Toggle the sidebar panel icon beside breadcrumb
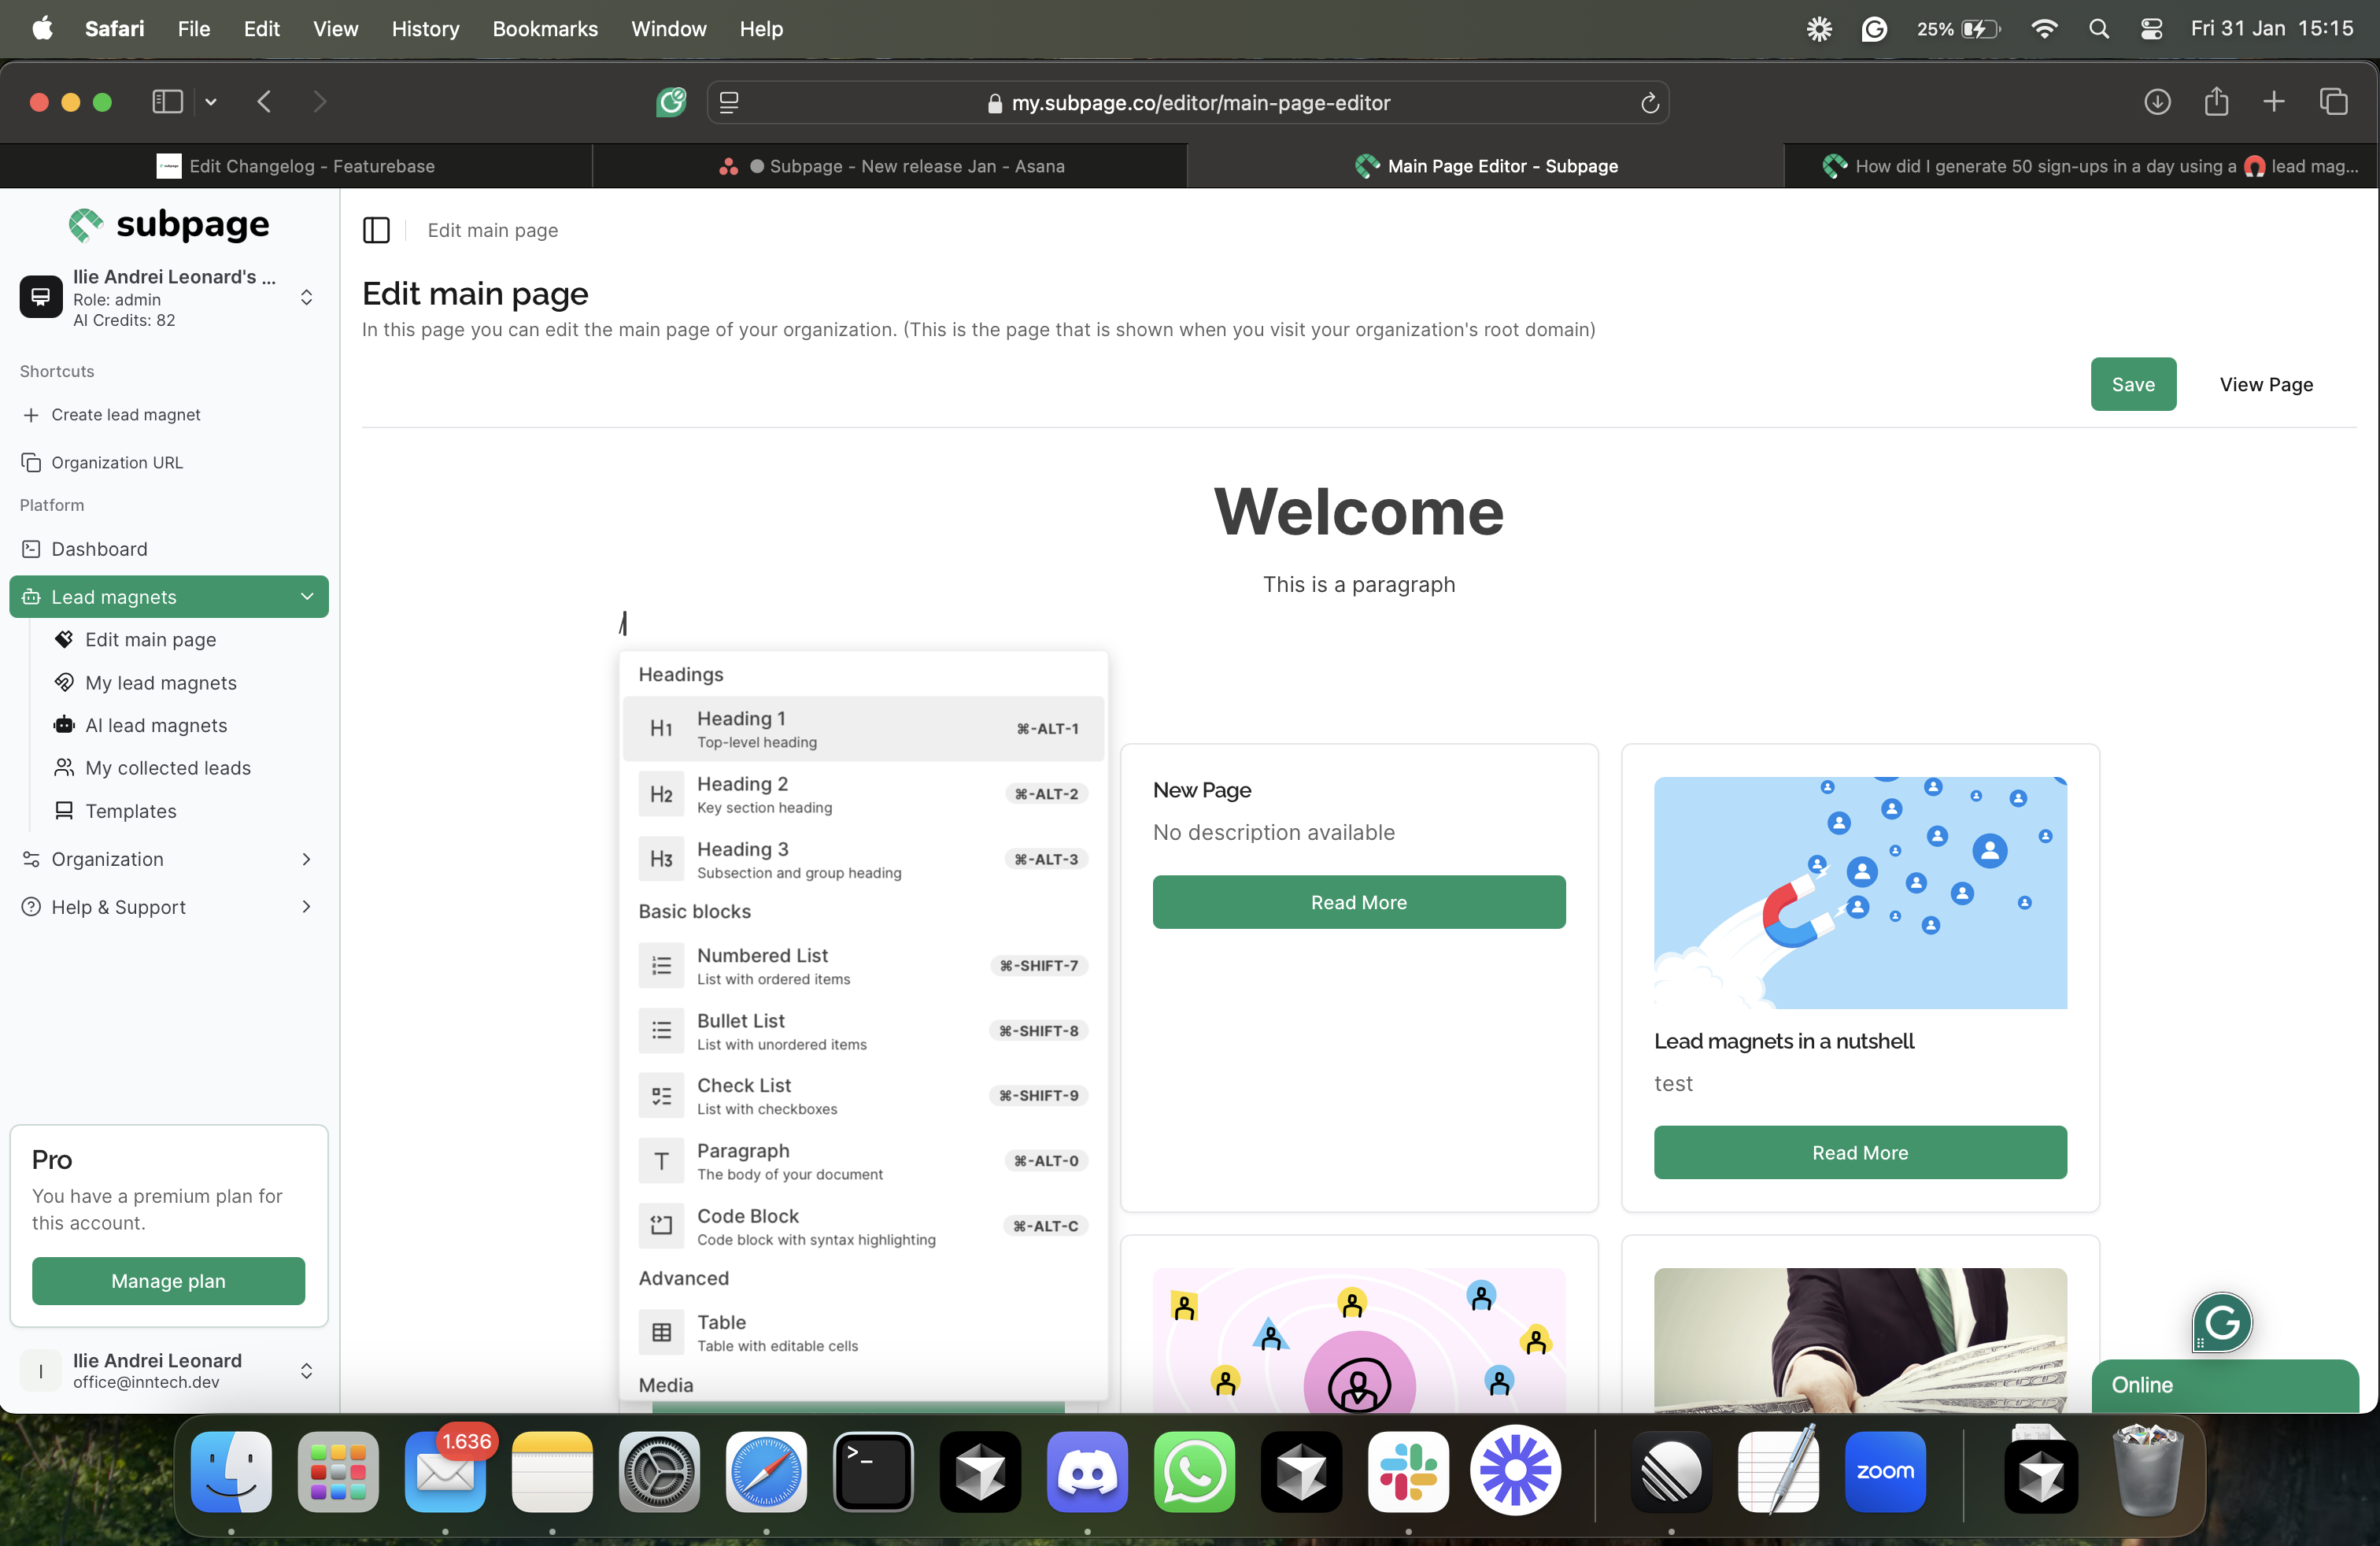The width and height of the screenshot is (2380, 1546). coord(376,230)
